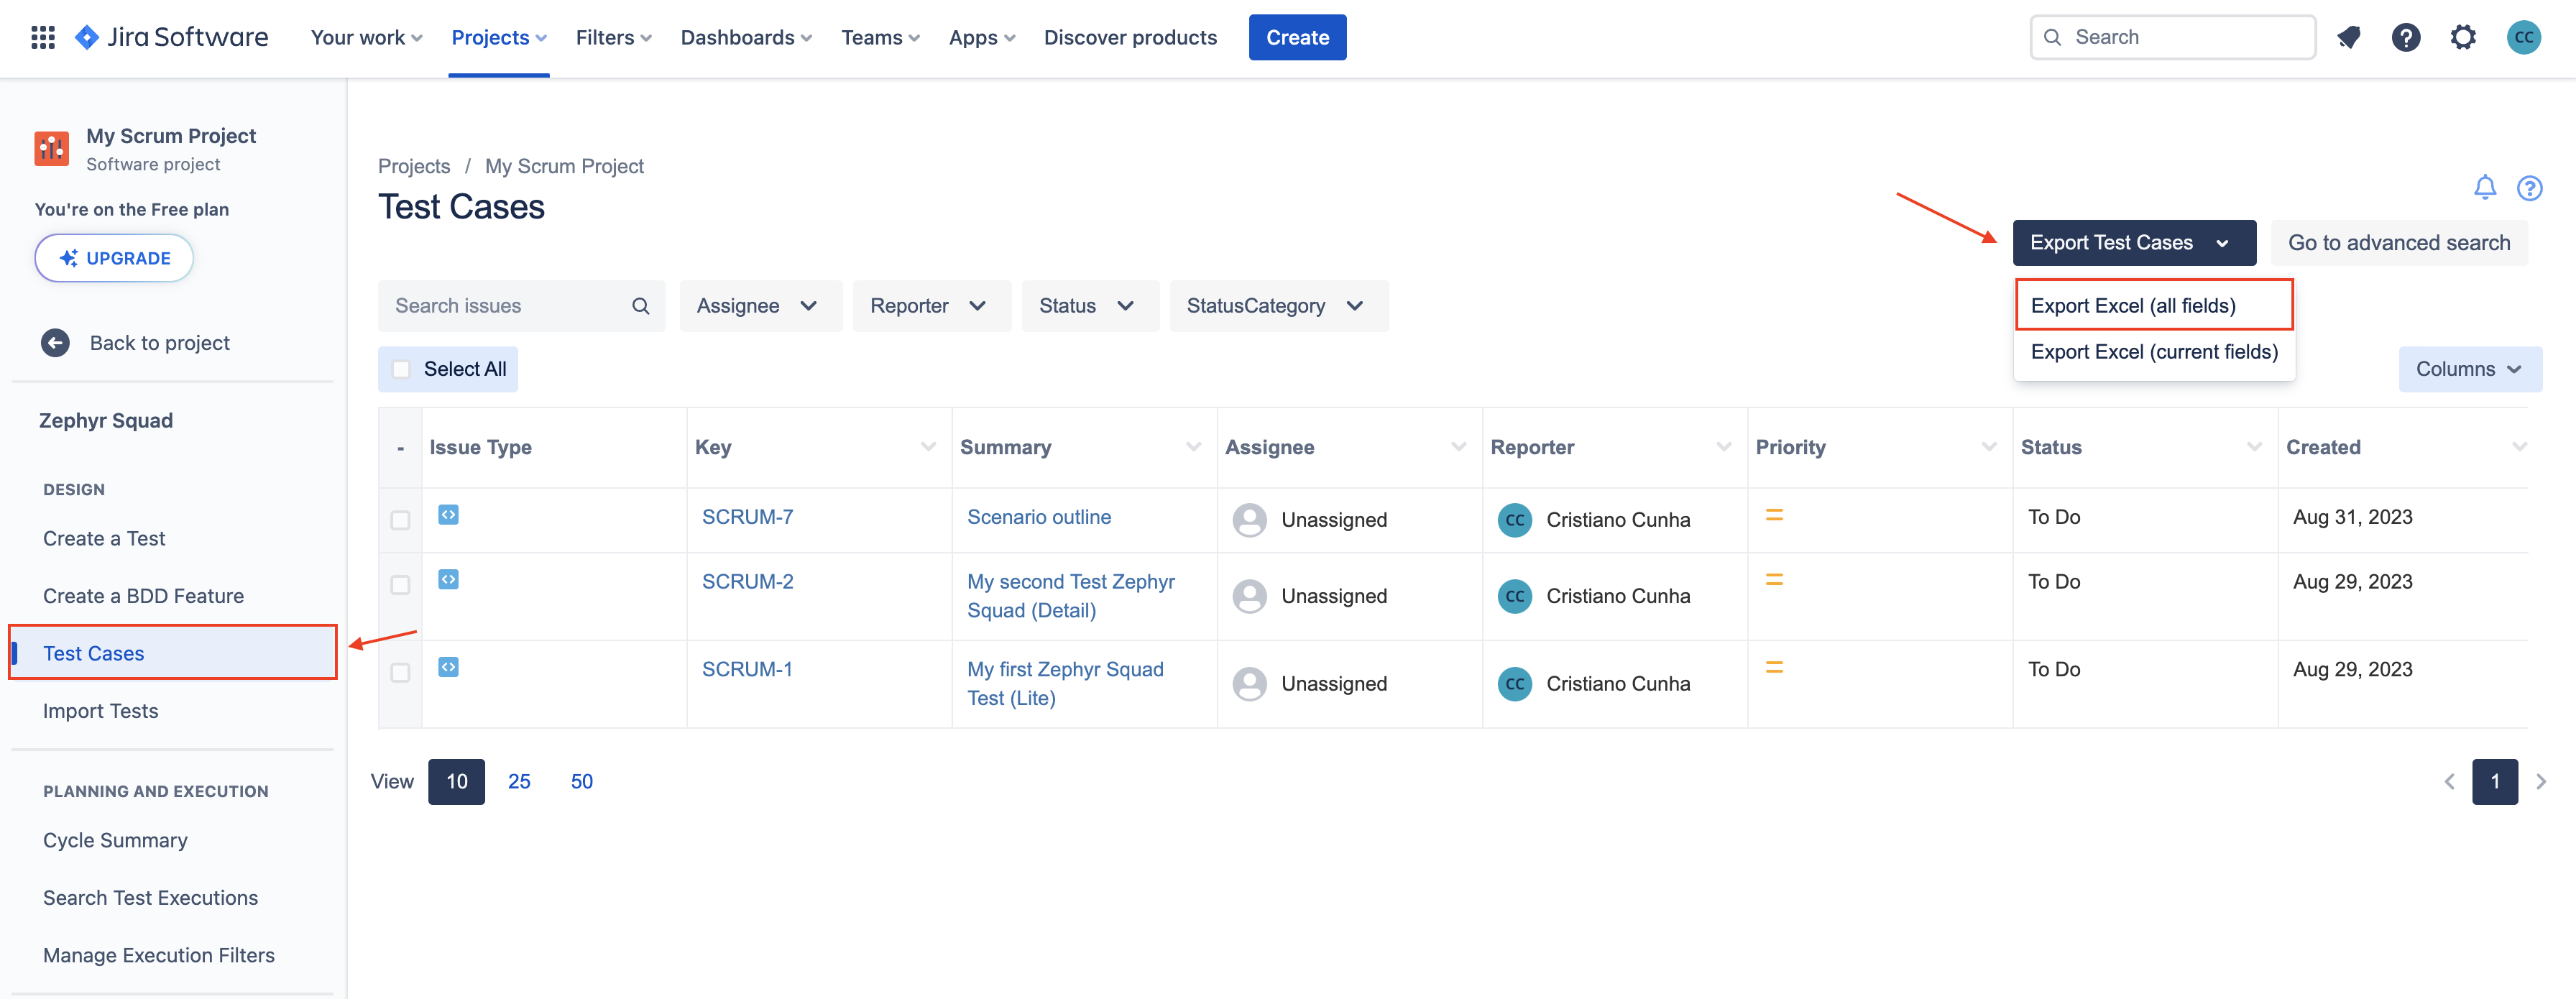Click the Unassigned avatar in SCRUM-1 row
The height and width of the screenshot is (999, 2576).
coord(1249,684)
